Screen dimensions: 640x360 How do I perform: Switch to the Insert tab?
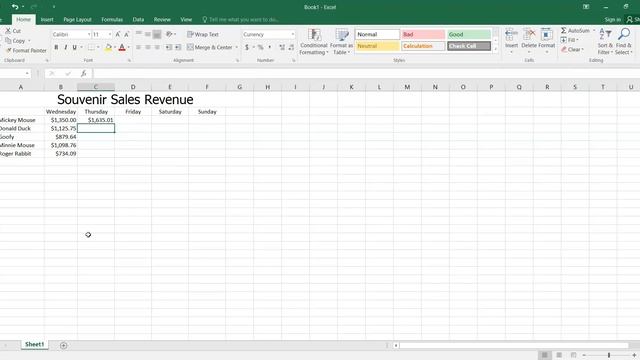coord(47,19)
